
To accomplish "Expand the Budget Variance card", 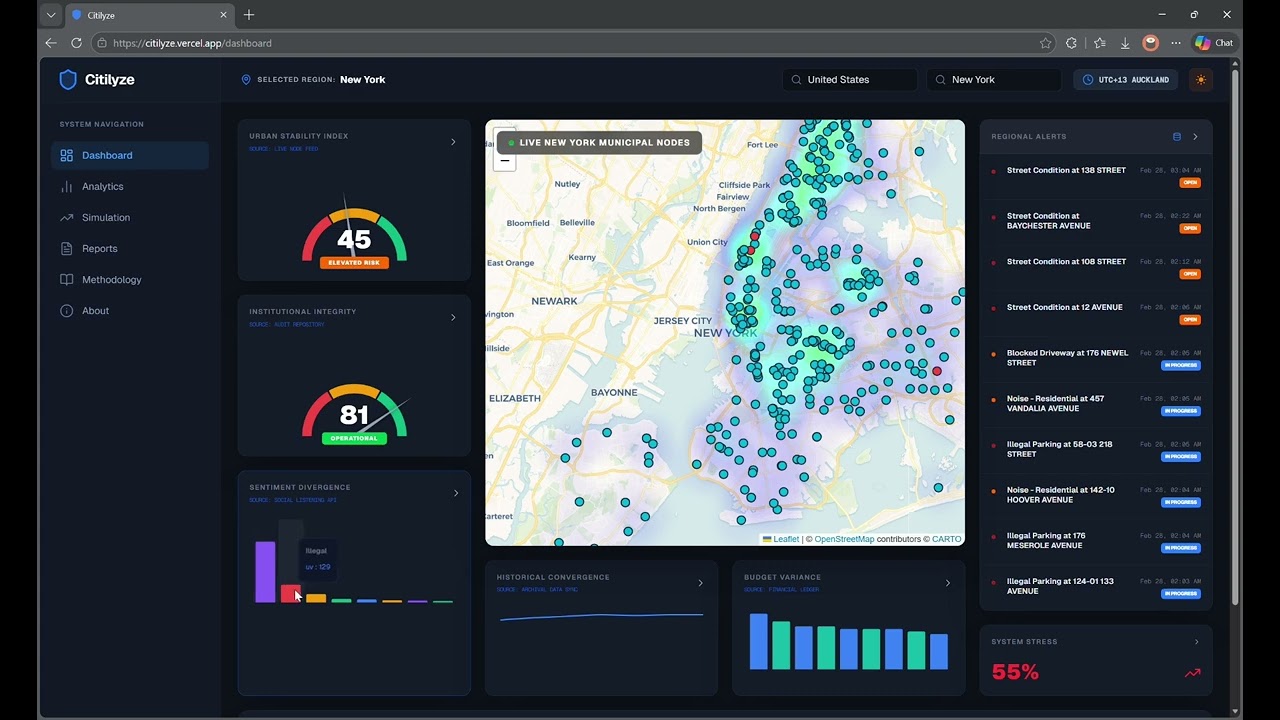I will (x=948, y=583).
